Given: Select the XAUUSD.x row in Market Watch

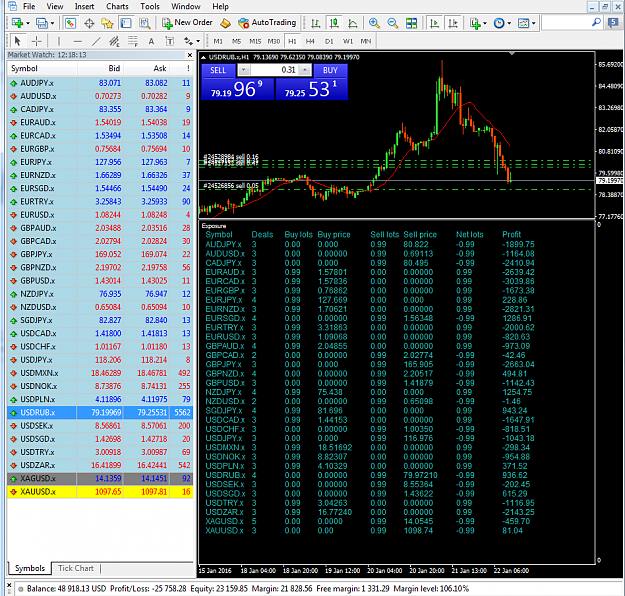Looking at the screenshot, I should (x=100, y=492).
